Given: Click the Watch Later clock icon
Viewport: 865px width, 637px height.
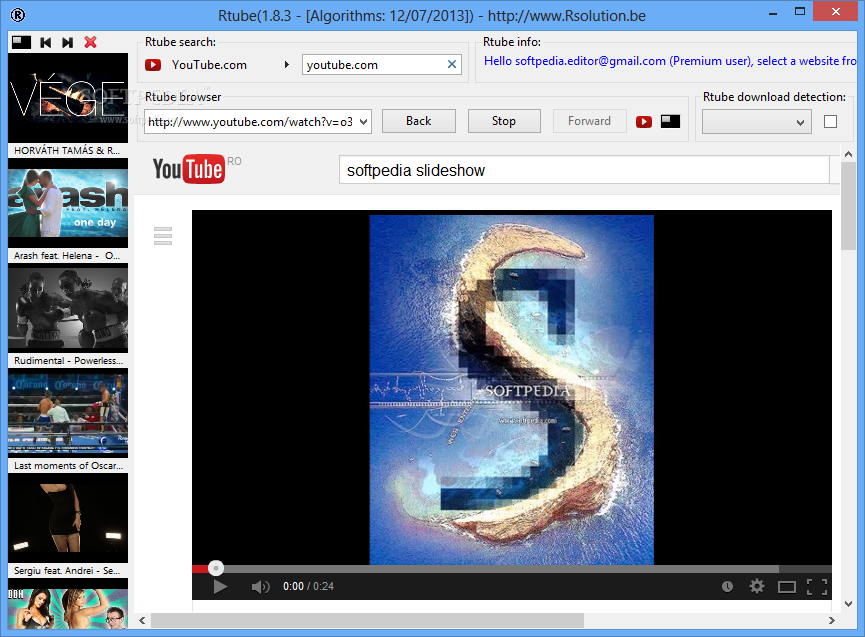Looking at the screenshot, I should click(x=727, y=587).
